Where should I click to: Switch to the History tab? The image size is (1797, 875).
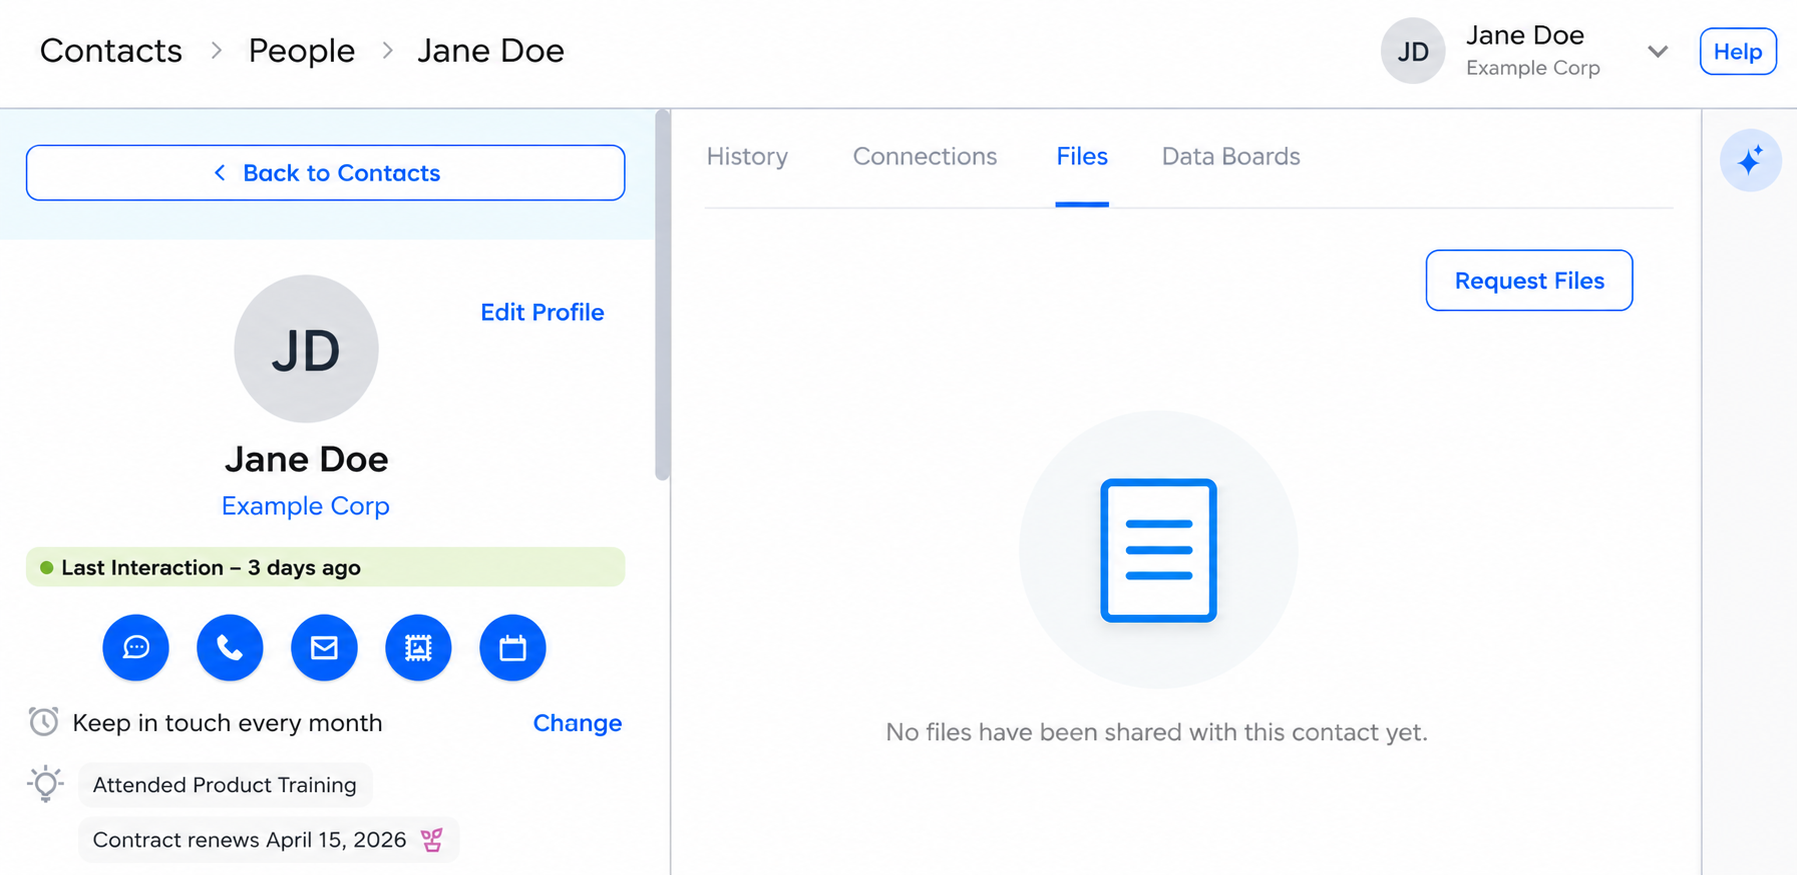click(x=747, y=157)
